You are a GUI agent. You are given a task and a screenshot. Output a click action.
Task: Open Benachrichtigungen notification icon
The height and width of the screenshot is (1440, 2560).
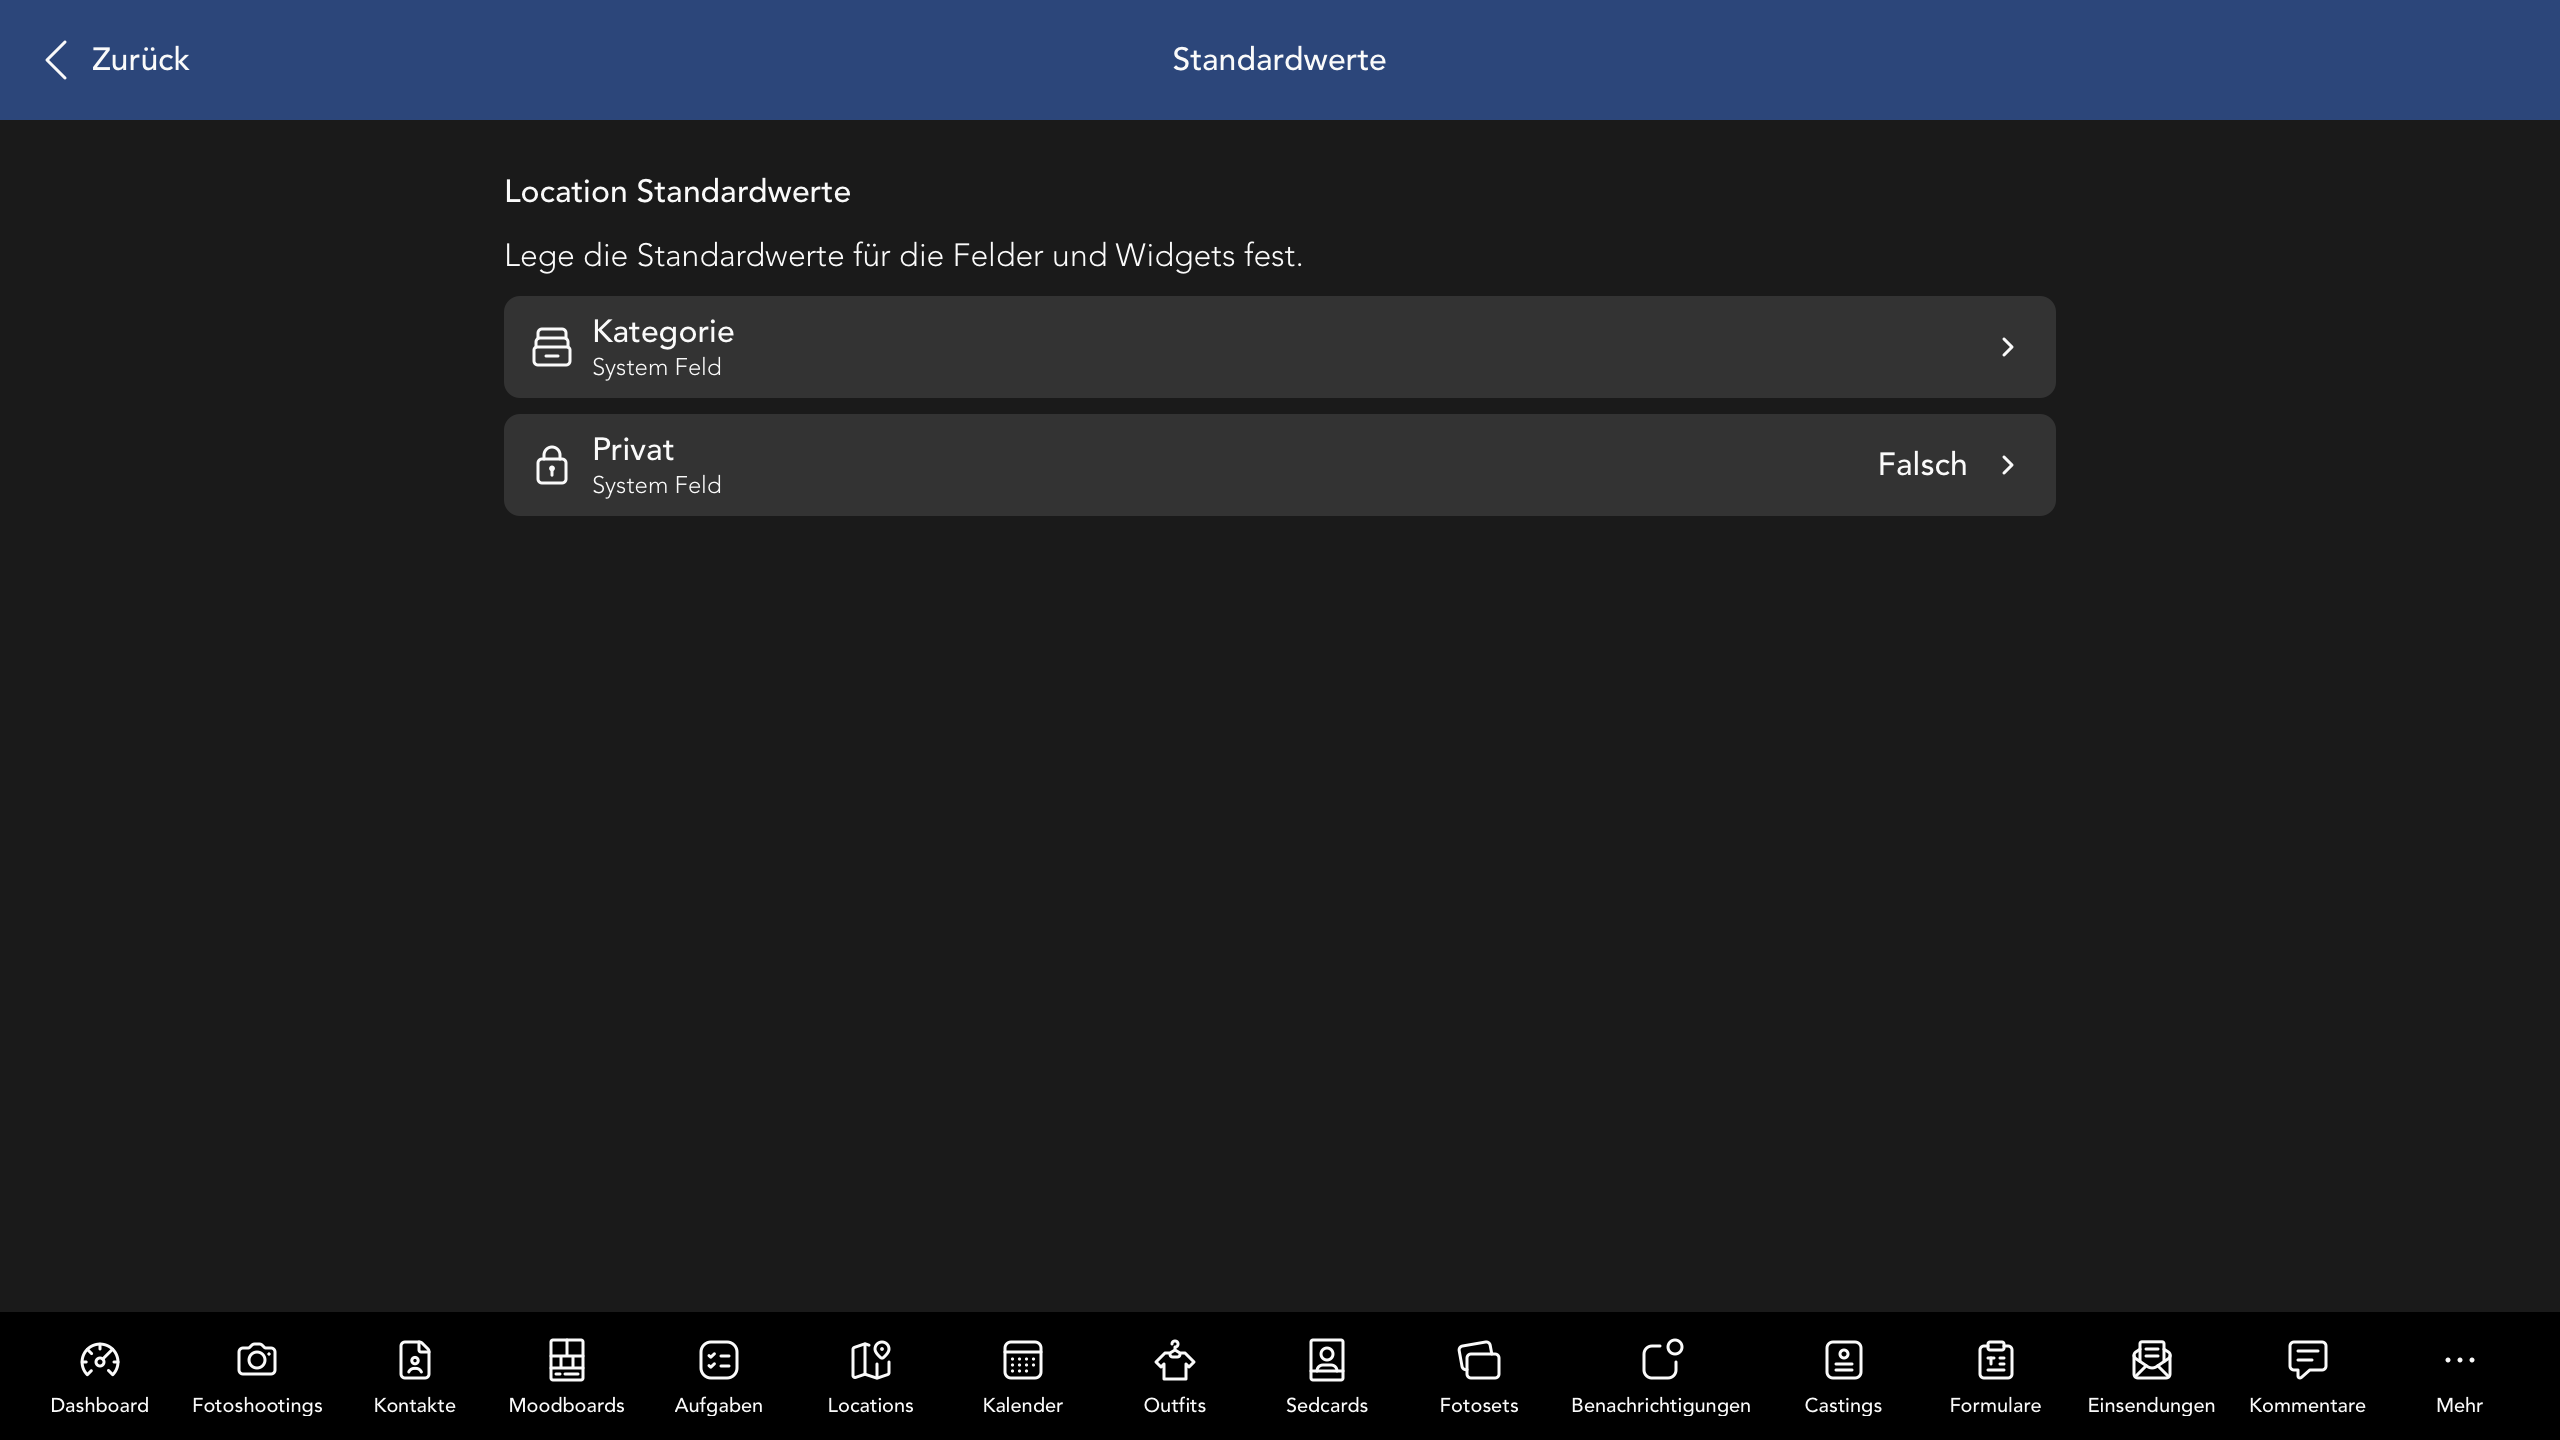pyautogui.click(x=1662, y=1360)
